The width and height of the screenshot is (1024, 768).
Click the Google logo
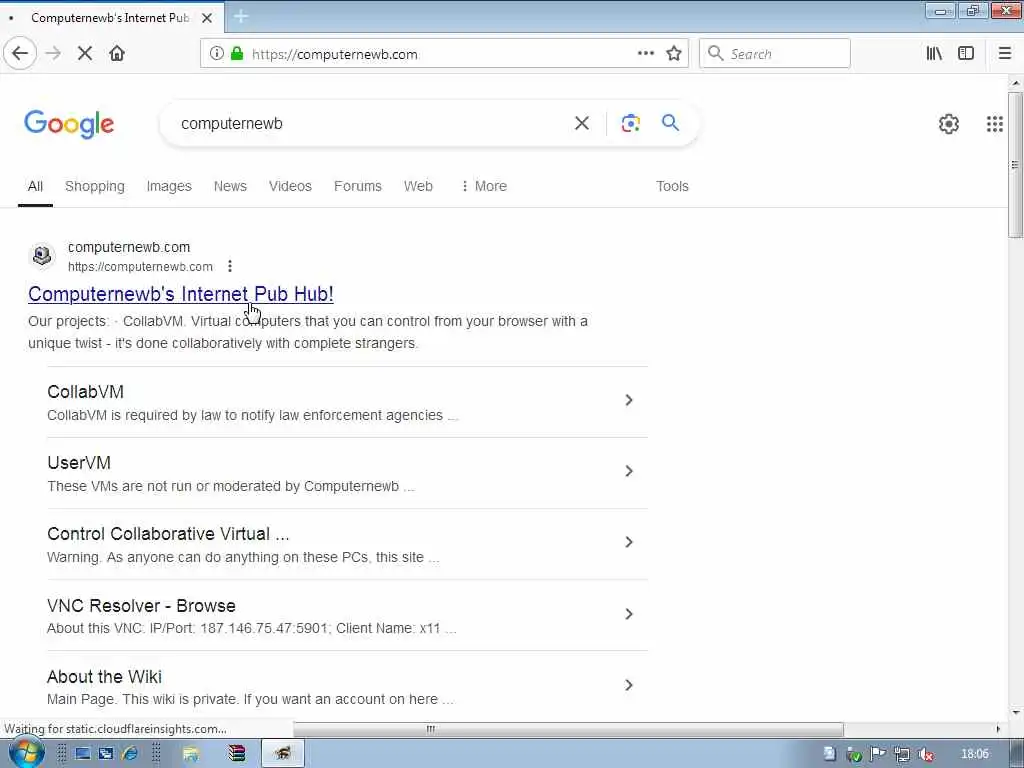click(69, 124)
